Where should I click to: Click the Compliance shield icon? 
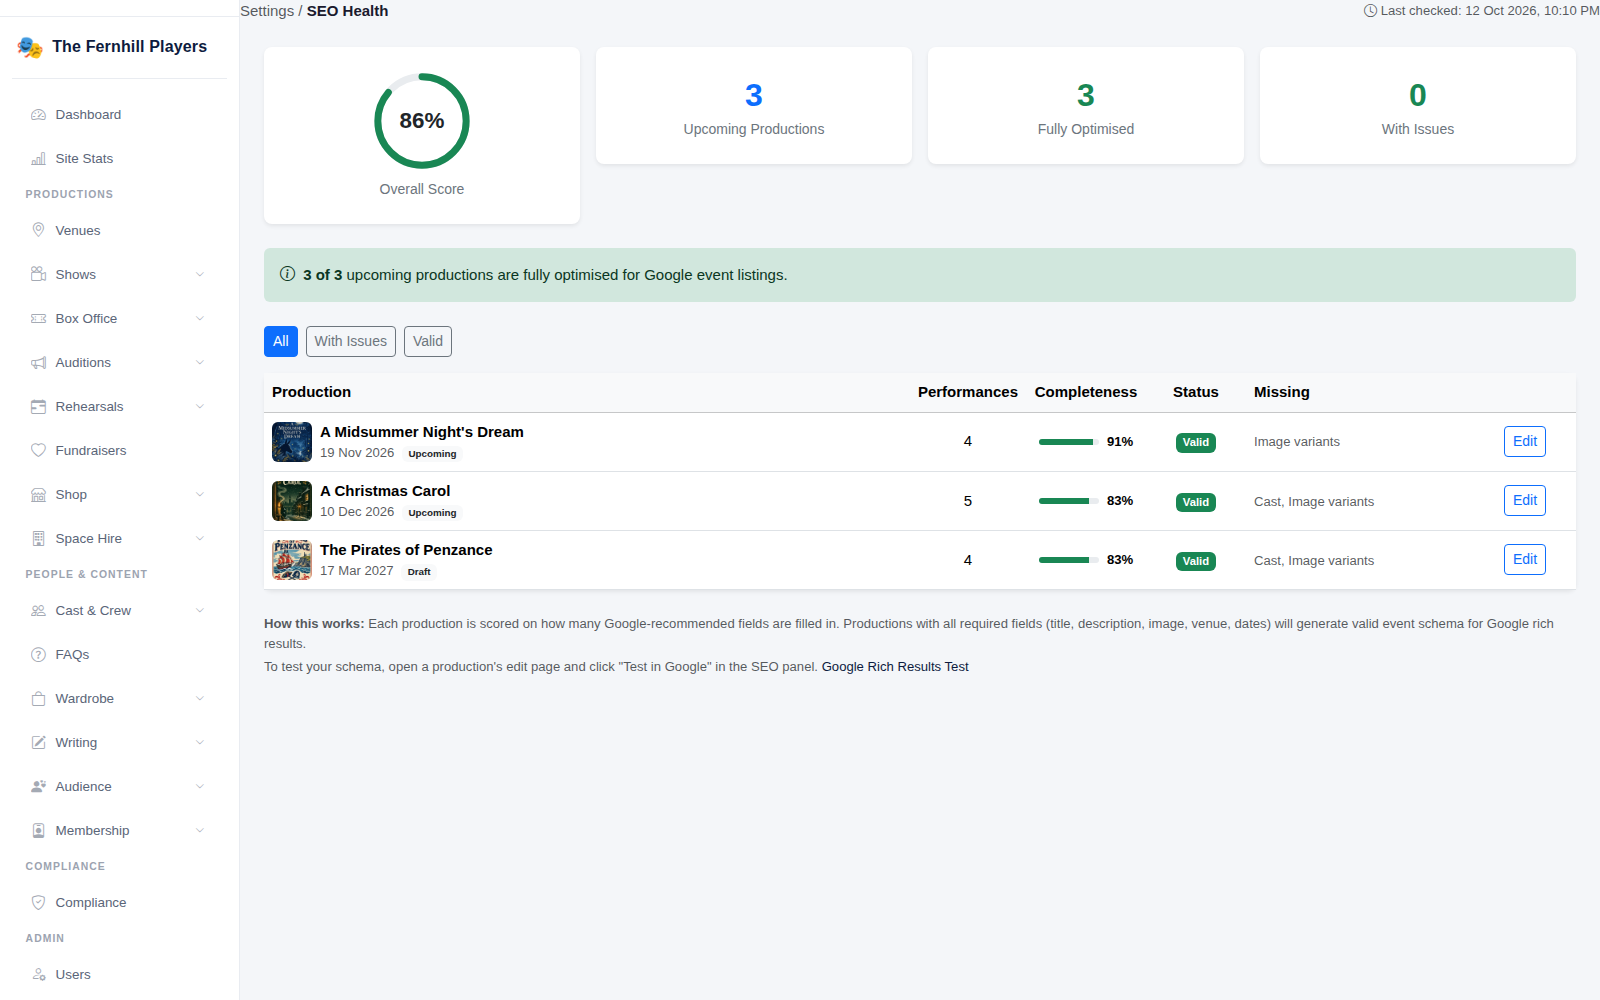coord(38,903)
